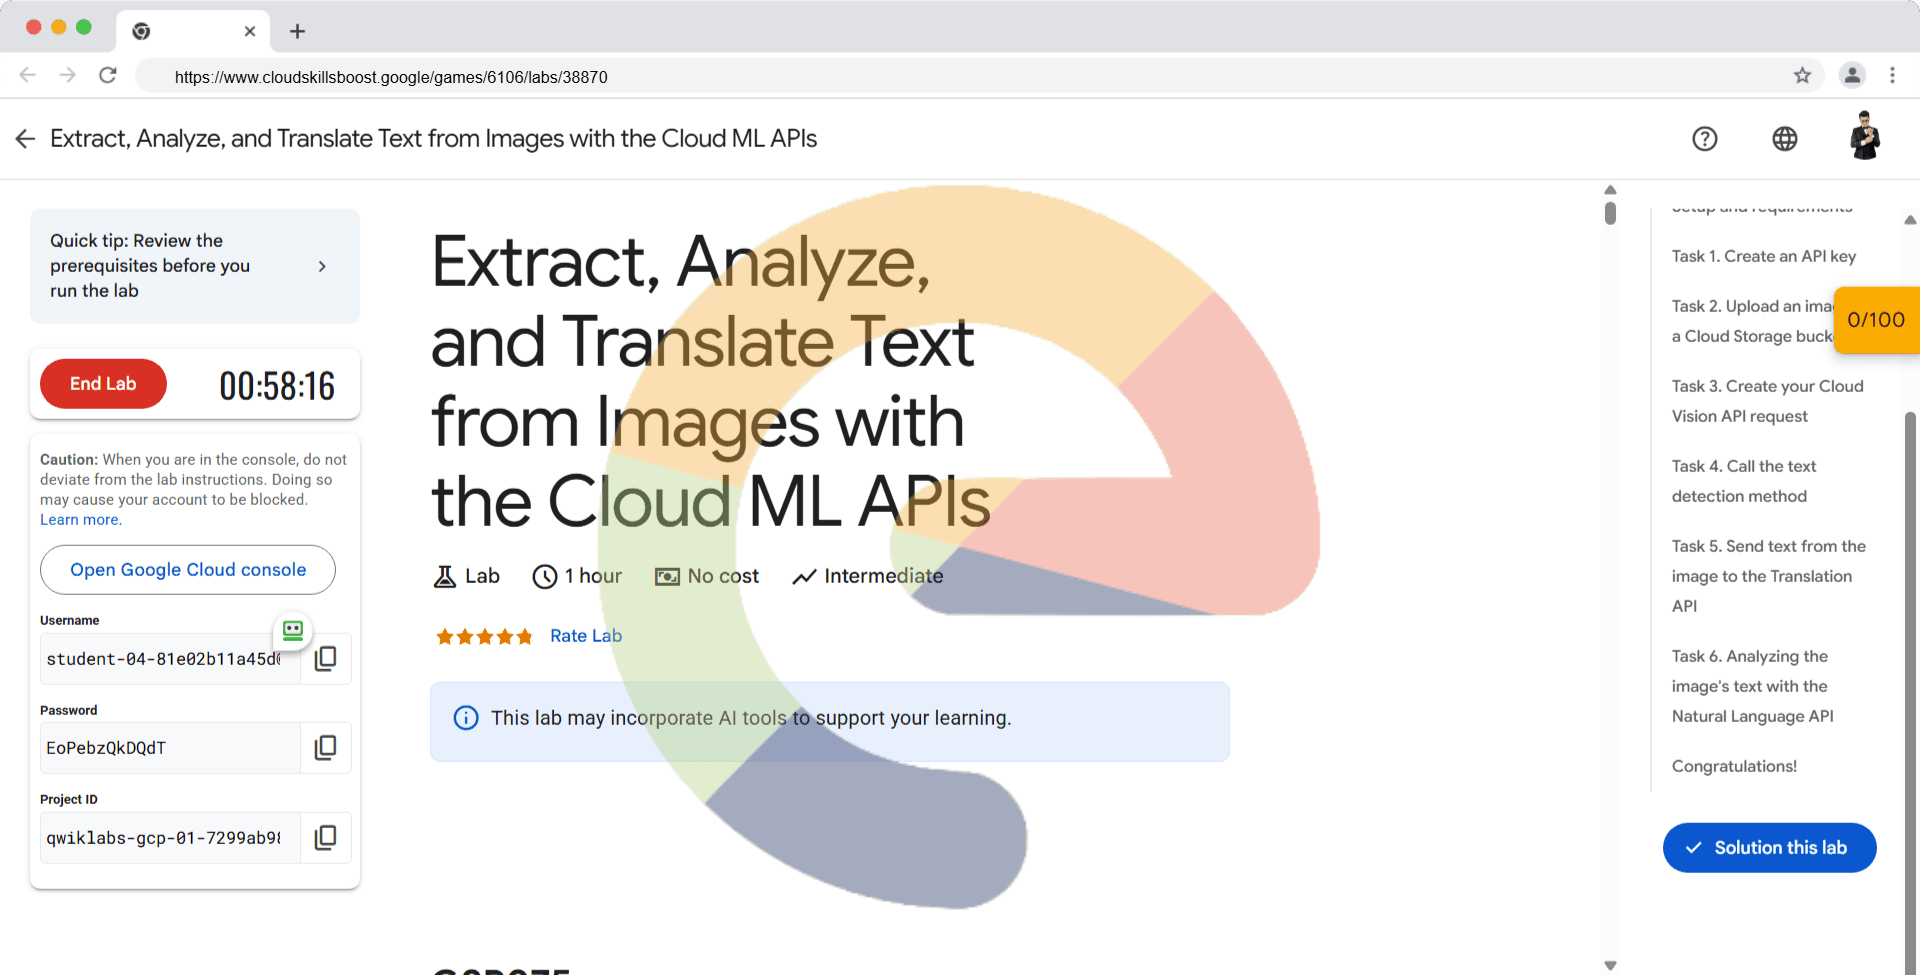Reload the page in the browser
Image resolution: width=1920 pixels, height=975 pixels.
pyautogui.click(x=108, y=76)
